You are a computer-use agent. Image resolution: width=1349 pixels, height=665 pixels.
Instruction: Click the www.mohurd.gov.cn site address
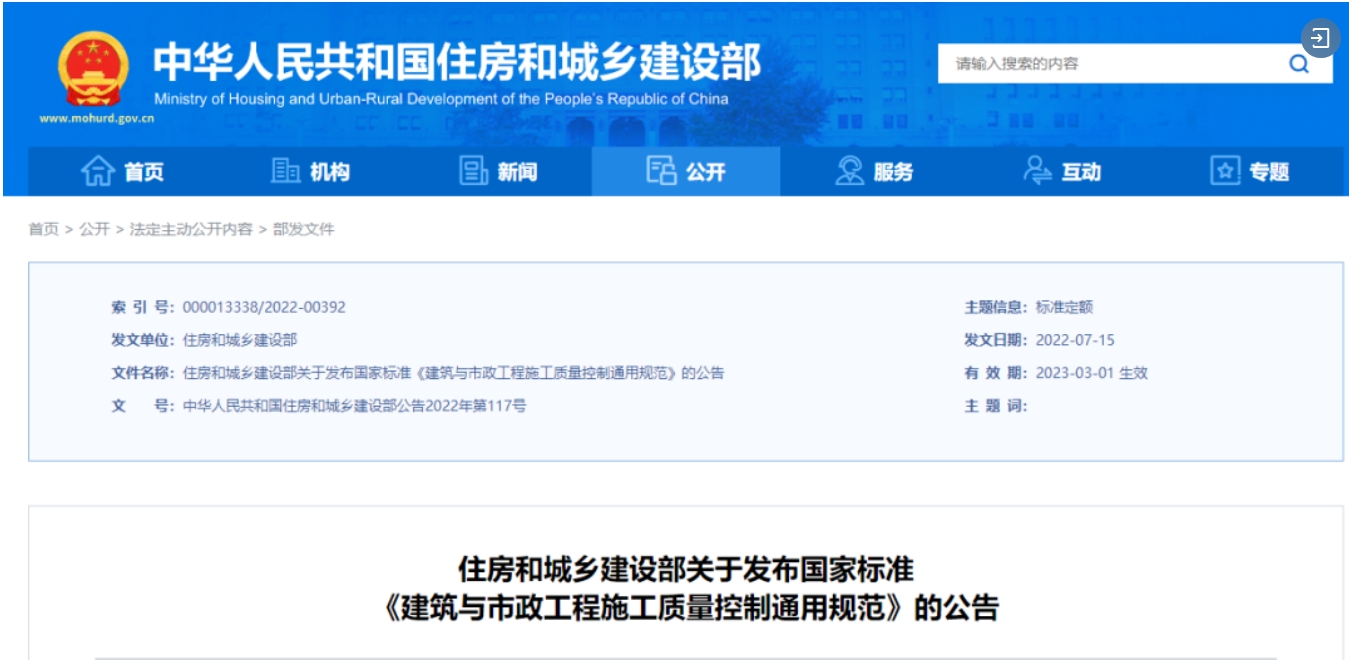pyautogui.click(x=96, y=118)
